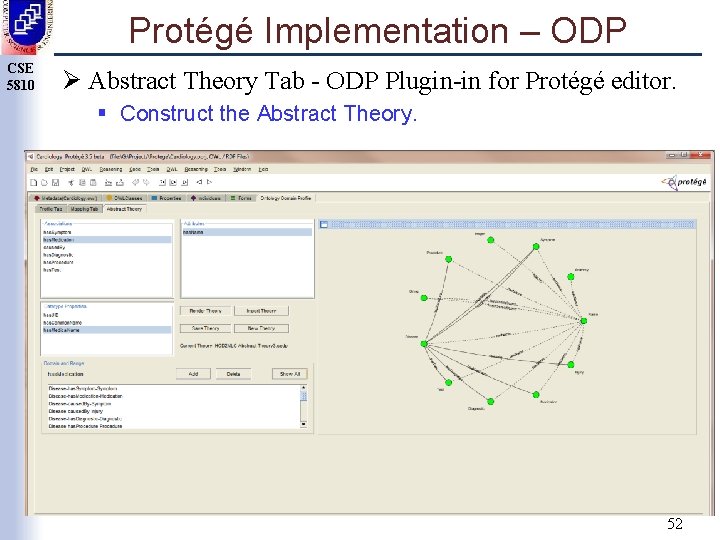Image resolution: width=720 pixels, height=540 pixels.
Task: Select hasSymptom in the Associations list
Action: (x=107, y=232)
